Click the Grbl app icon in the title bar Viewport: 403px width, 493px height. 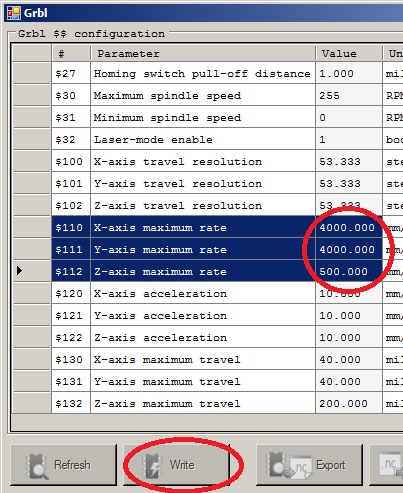(14, 13)
